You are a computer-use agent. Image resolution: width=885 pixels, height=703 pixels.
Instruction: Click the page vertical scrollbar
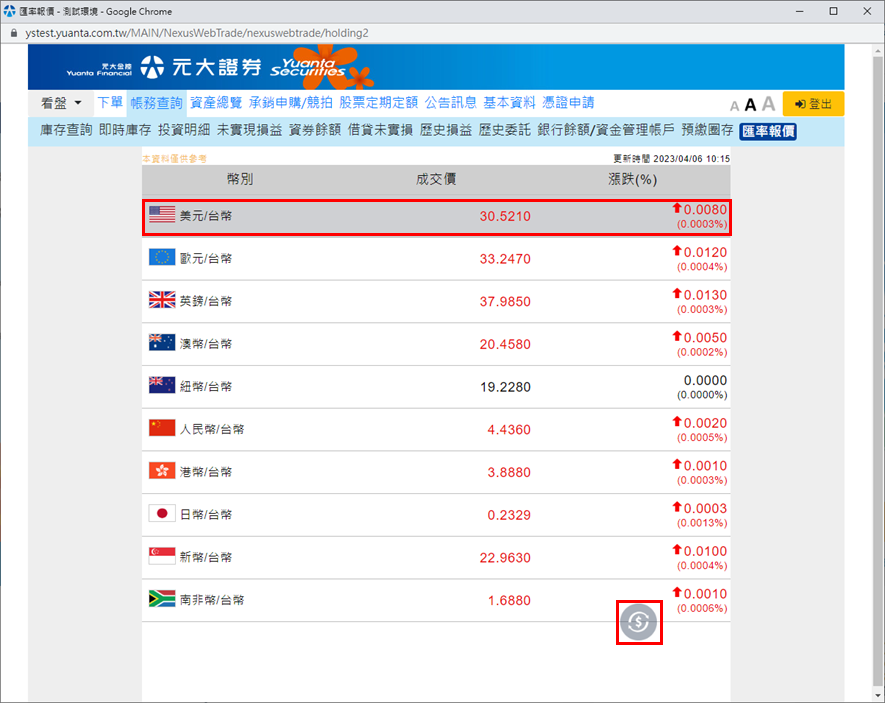click(x=877, y=372)
